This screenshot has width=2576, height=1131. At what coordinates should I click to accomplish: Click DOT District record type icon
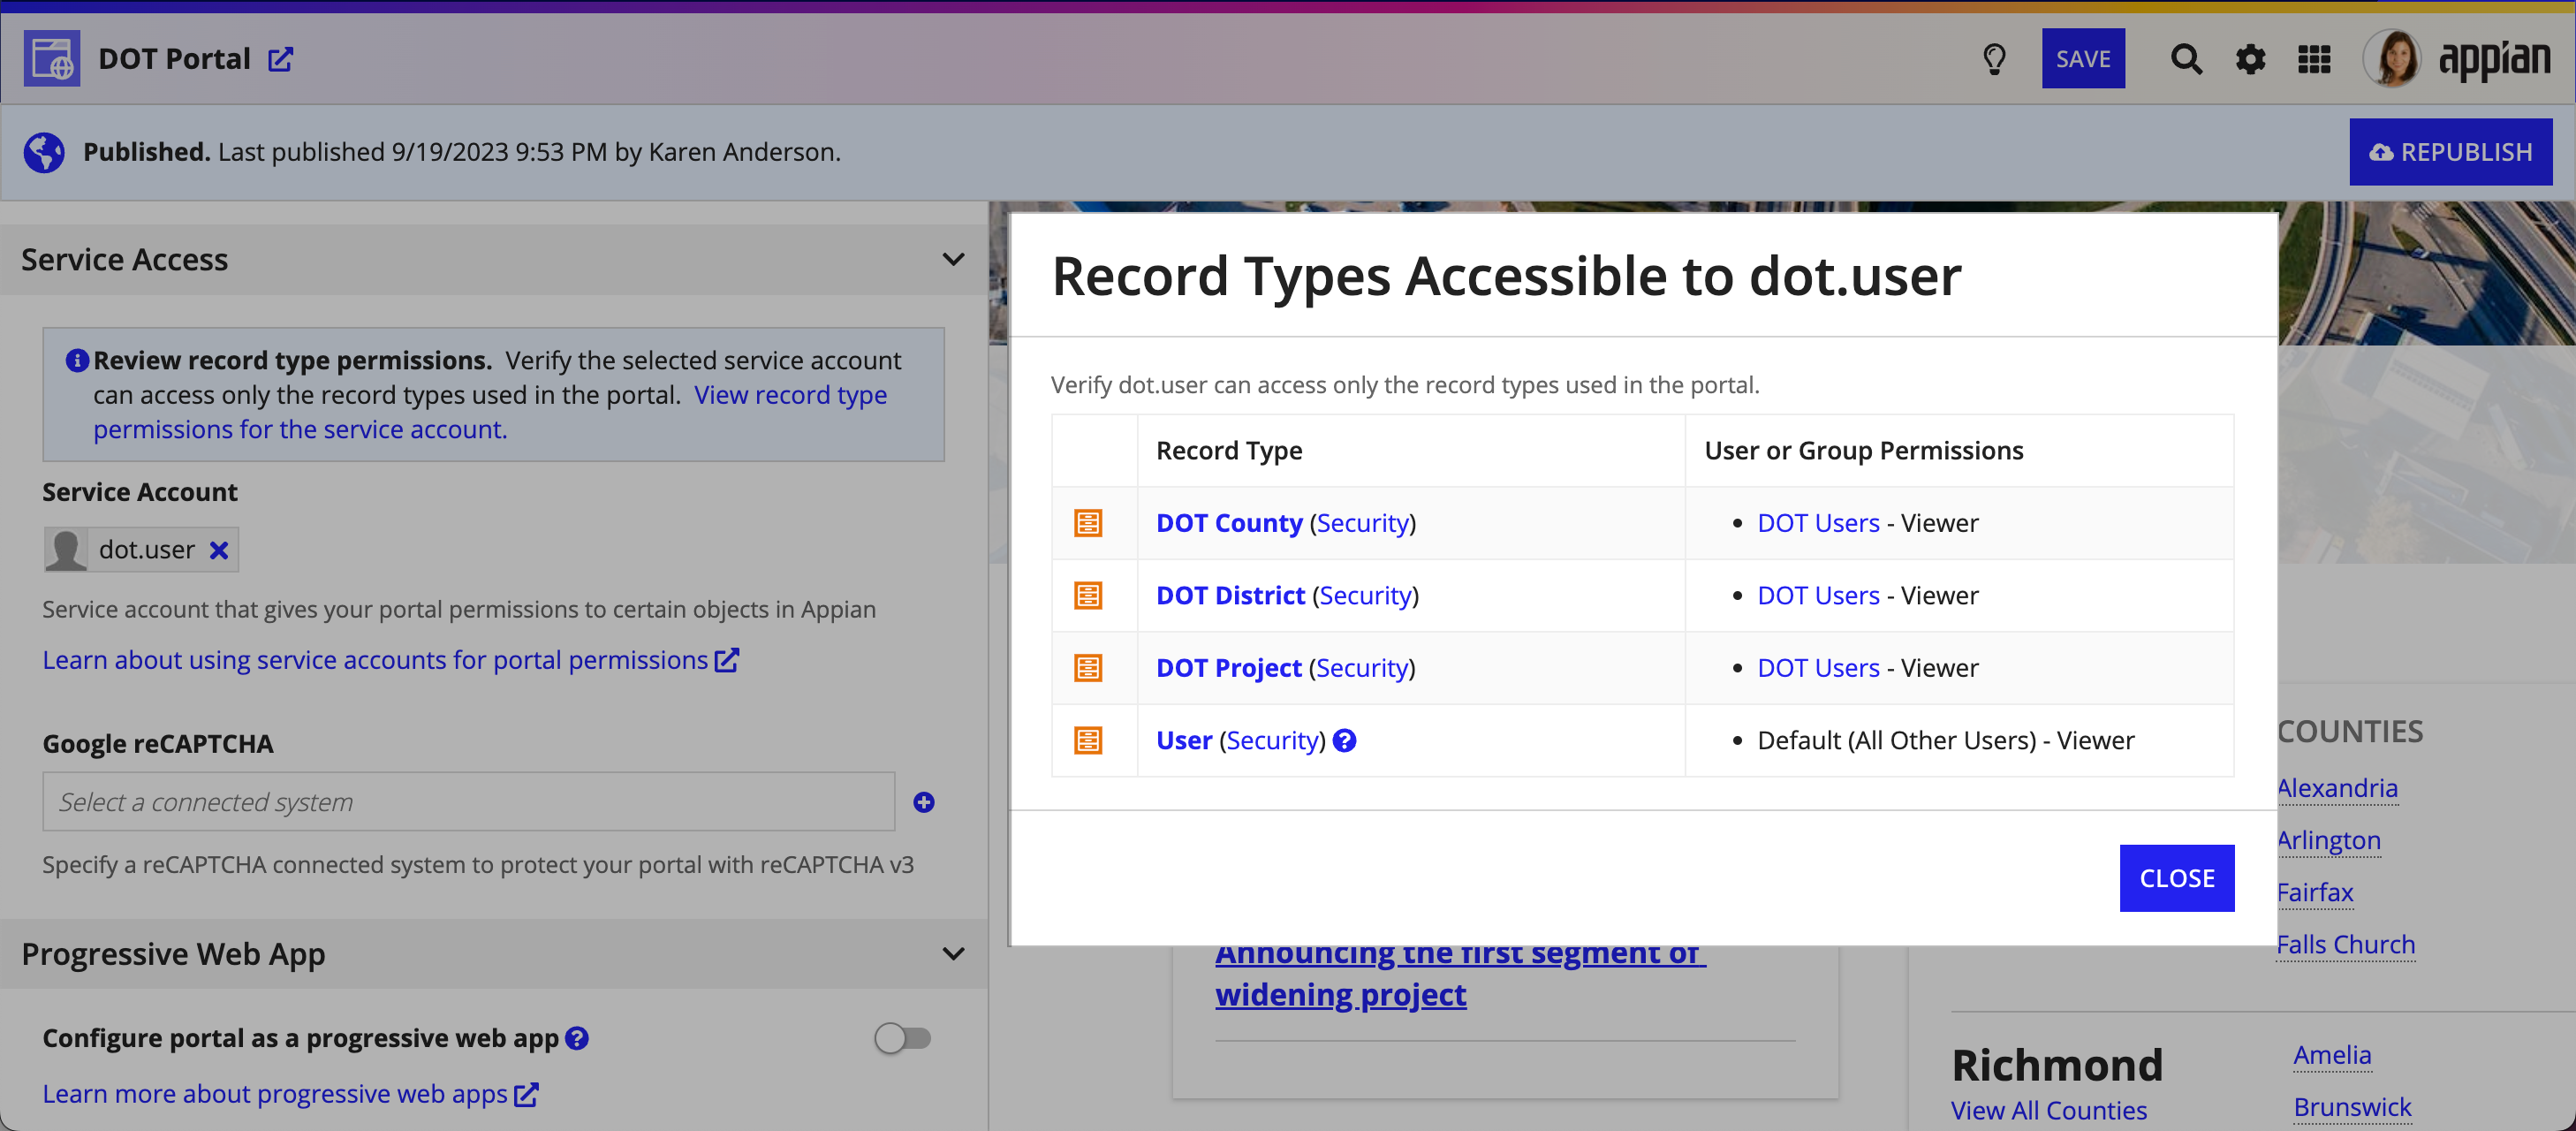(1088, 595)
